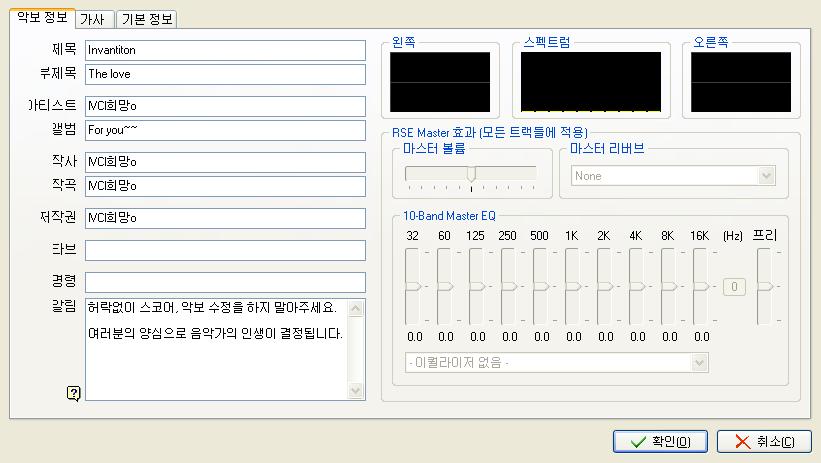Click the 60 Hz EQ band slider
This screenshot has width=821, height=463.
pyautogui.click(x=444, y=286)
